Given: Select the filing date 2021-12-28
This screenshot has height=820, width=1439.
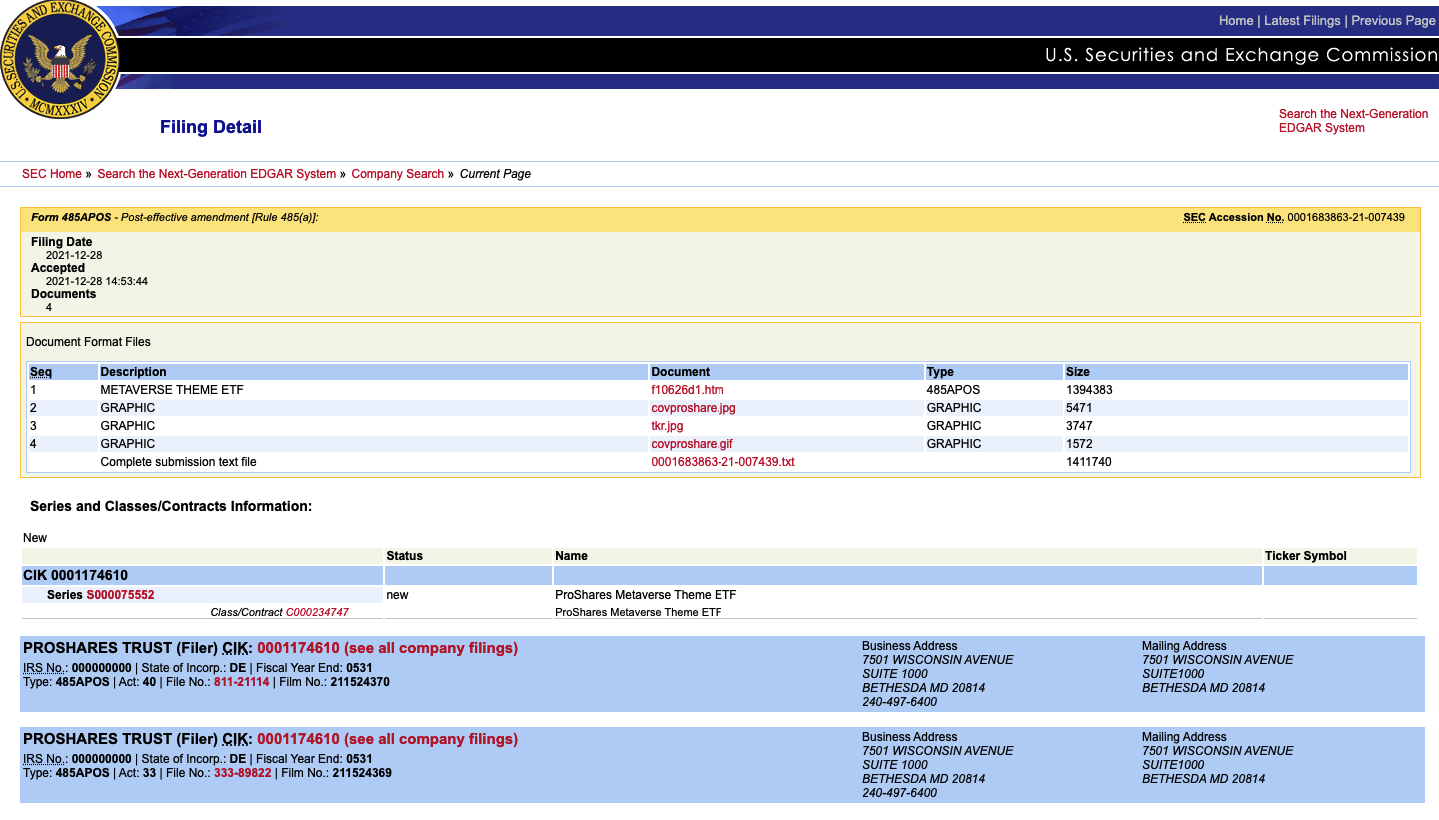Looking at the screenshot, I should 74,255.
